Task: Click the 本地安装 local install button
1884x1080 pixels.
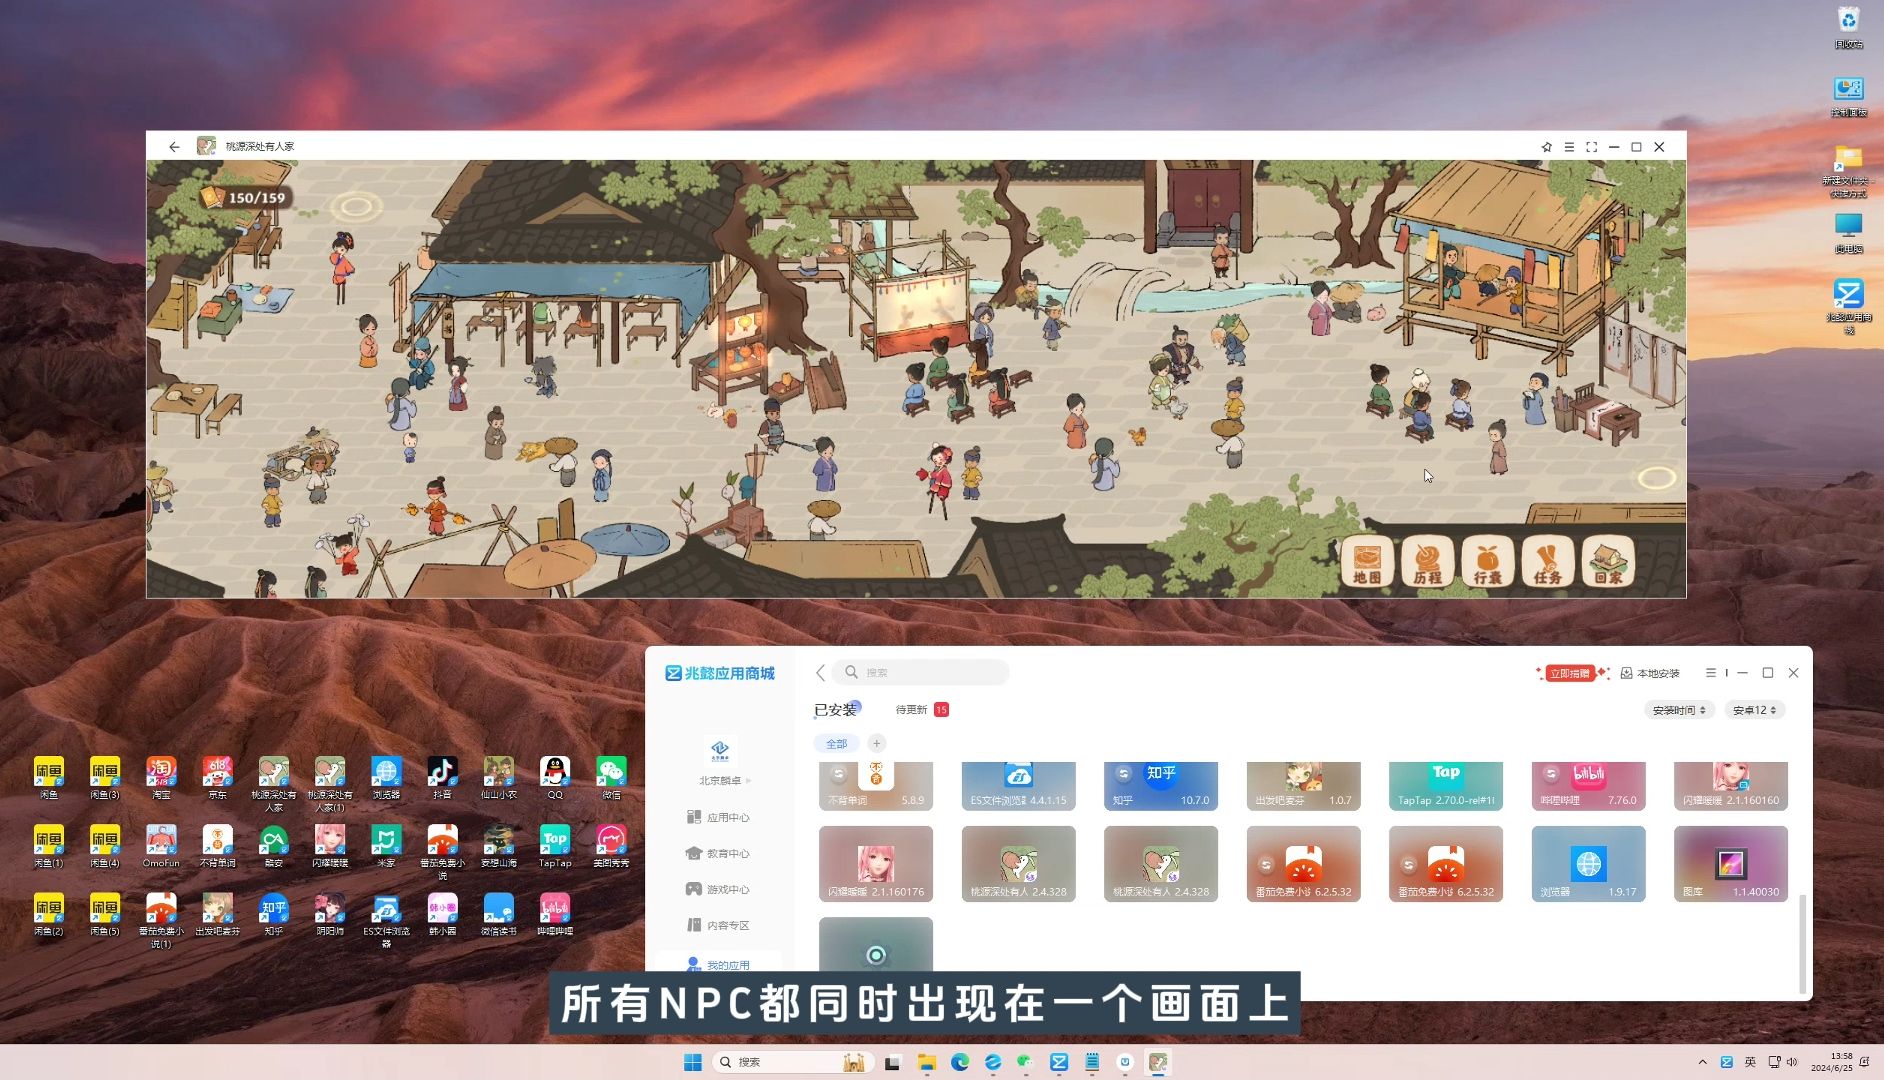Action: click(x=1650, y=673)
